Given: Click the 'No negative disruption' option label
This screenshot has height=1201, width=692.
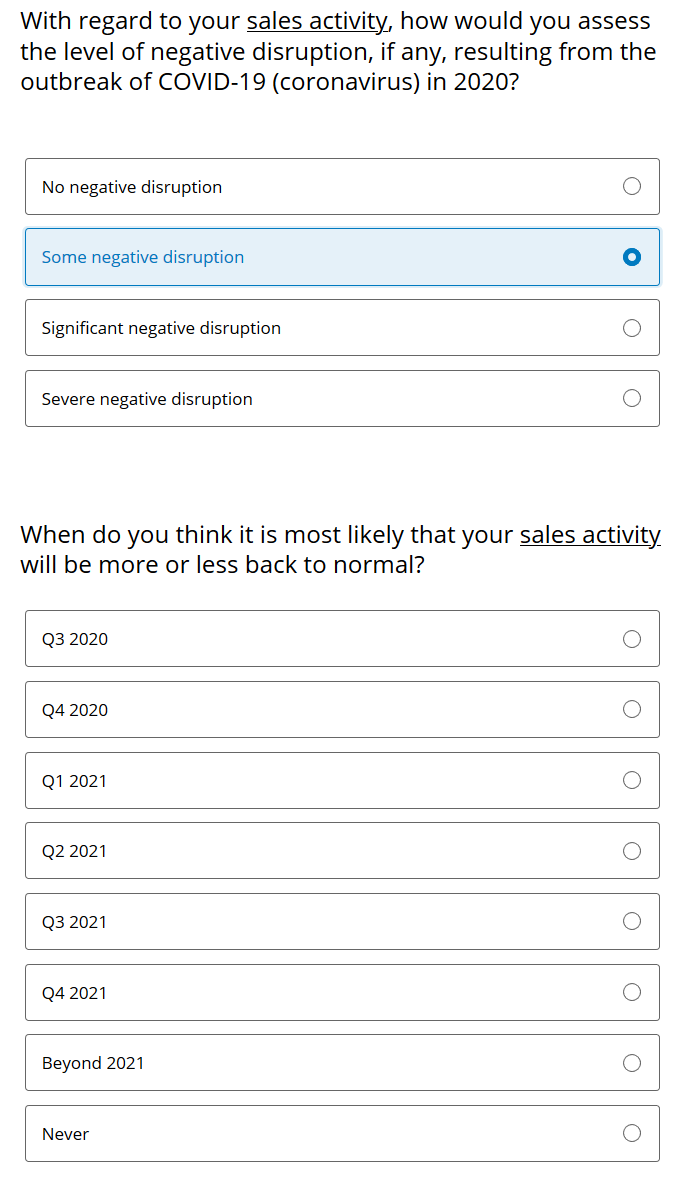Looking at the screenshot, I should click(132, 187).
